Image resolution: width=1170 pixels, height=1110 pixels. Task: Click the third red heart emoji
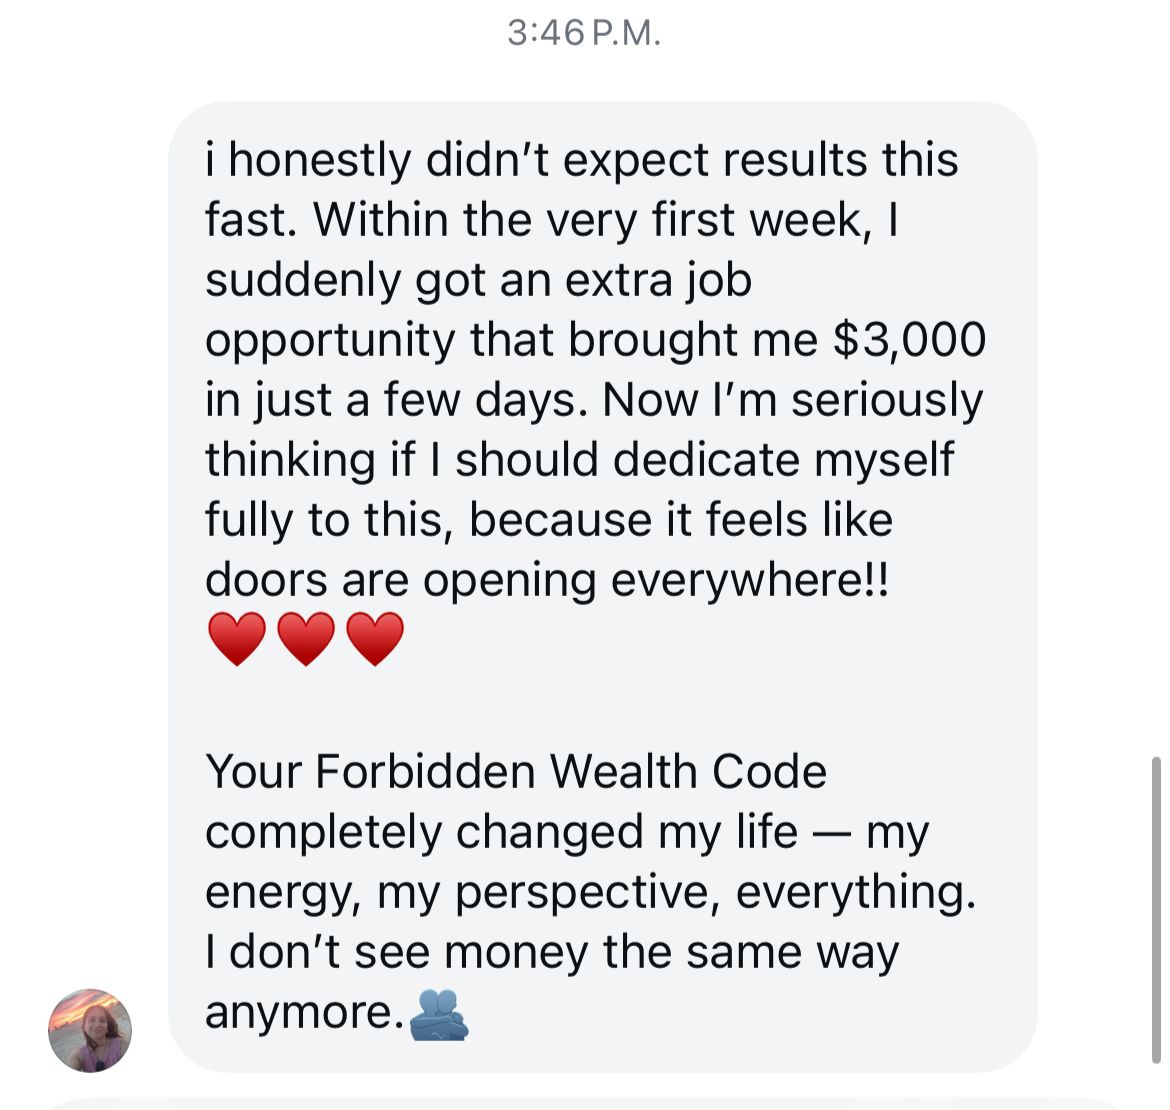375,640
